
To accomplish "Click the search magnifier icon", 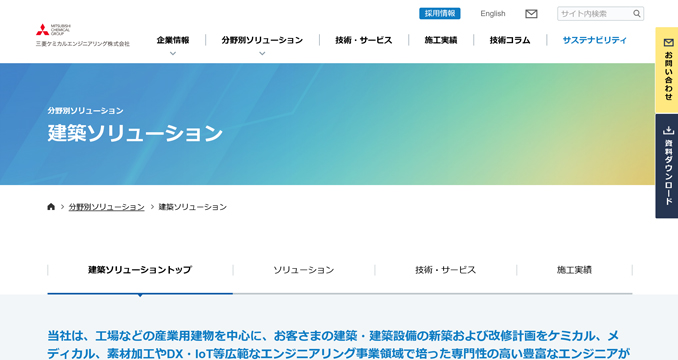I will pyautogui.click(x=636, y=14).
